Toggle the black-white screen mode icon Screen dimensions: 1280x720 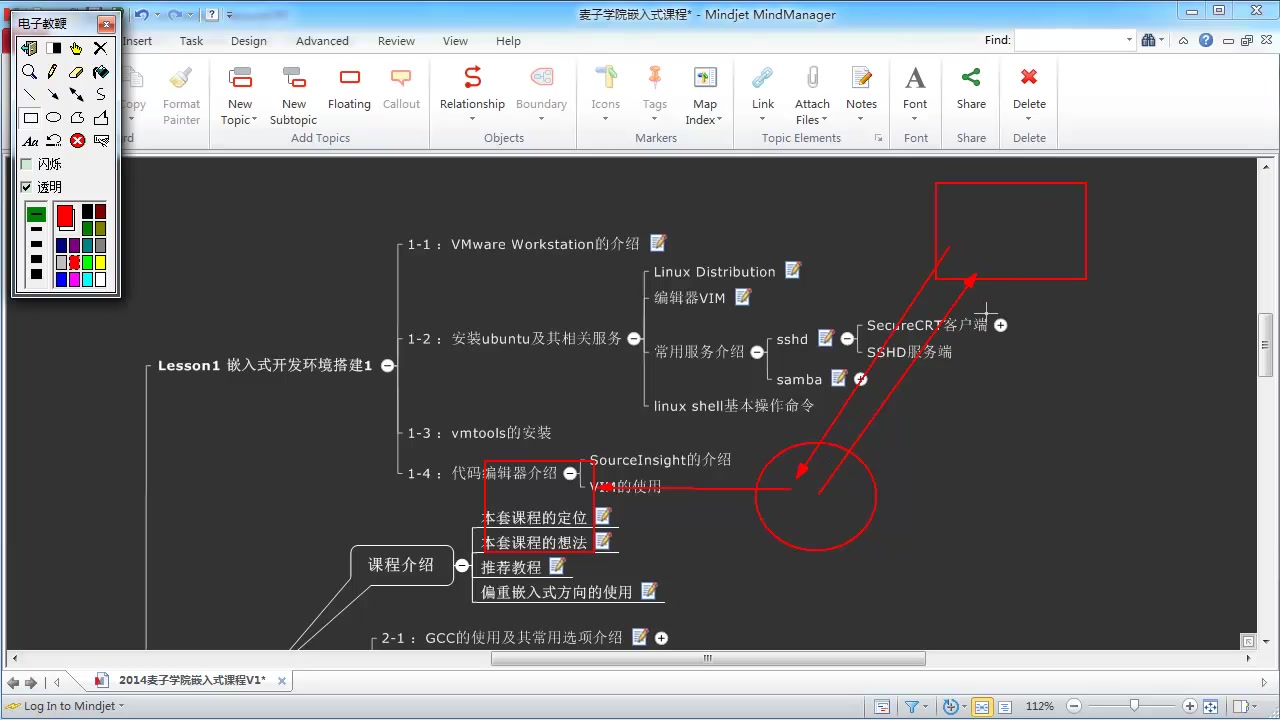[x=53, y=48]
